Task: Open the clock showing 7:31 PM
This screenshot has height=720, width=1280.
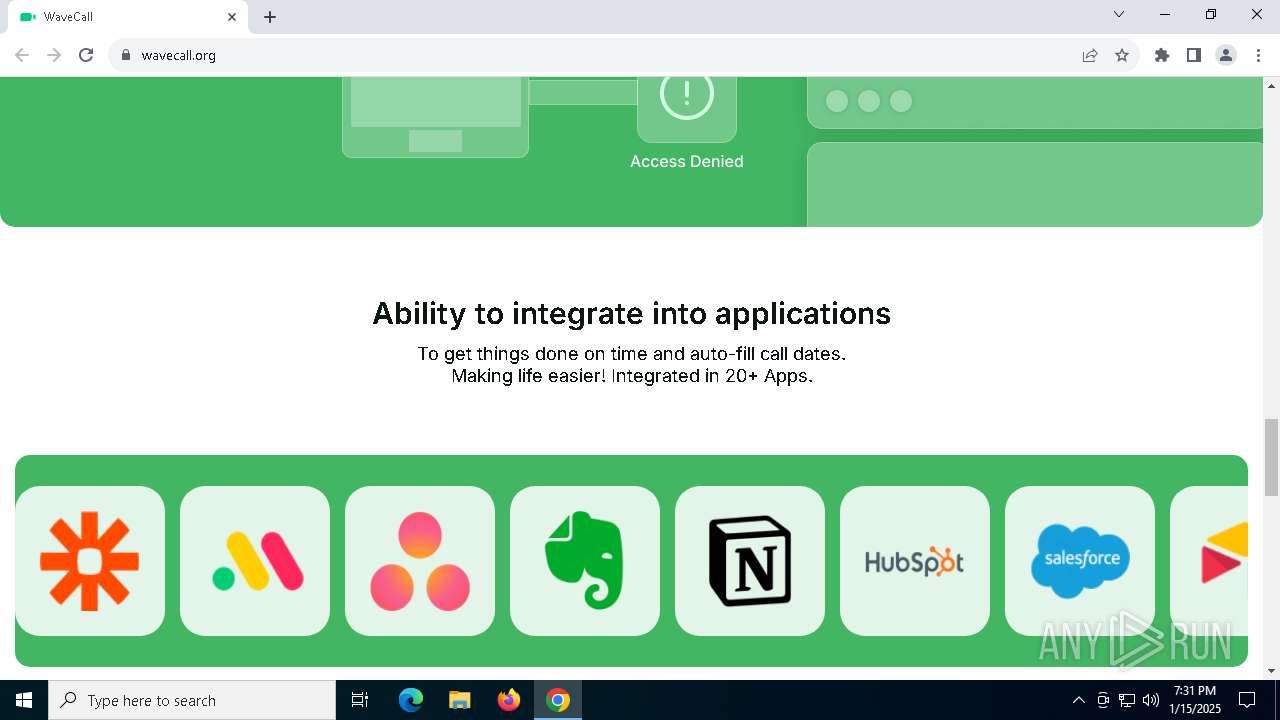Action: [x=1195, y=700]
